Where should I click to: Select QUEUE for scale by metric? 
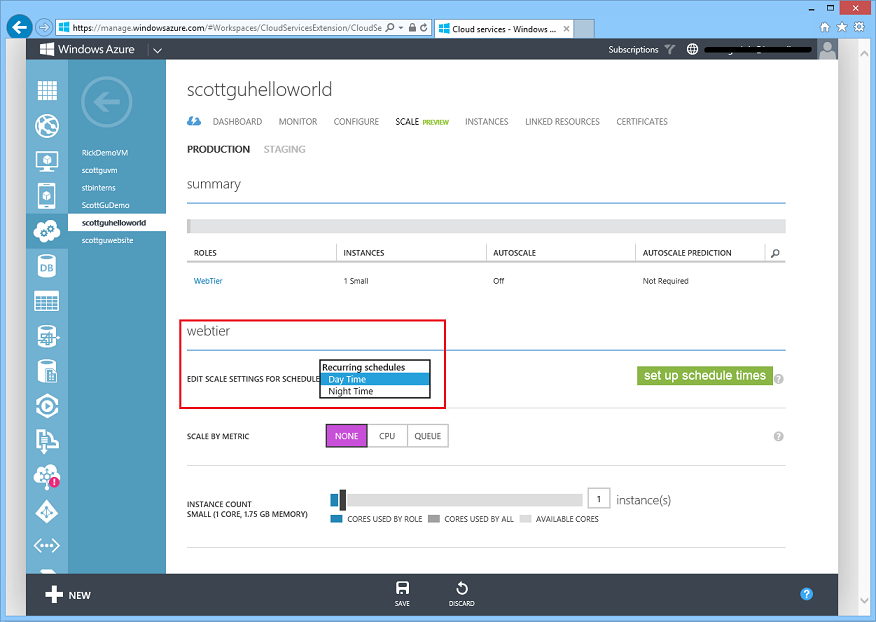pos(428,436)
